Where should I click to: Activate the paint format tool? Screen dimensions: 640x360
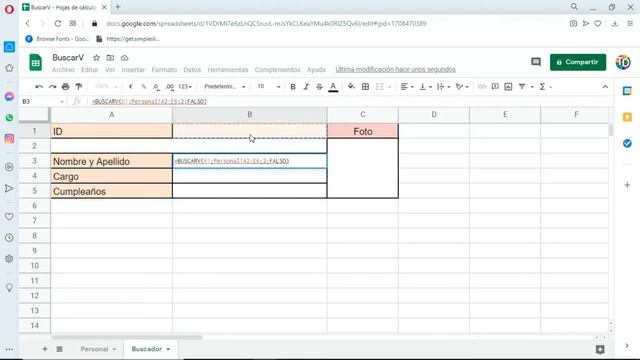[79, 87]
